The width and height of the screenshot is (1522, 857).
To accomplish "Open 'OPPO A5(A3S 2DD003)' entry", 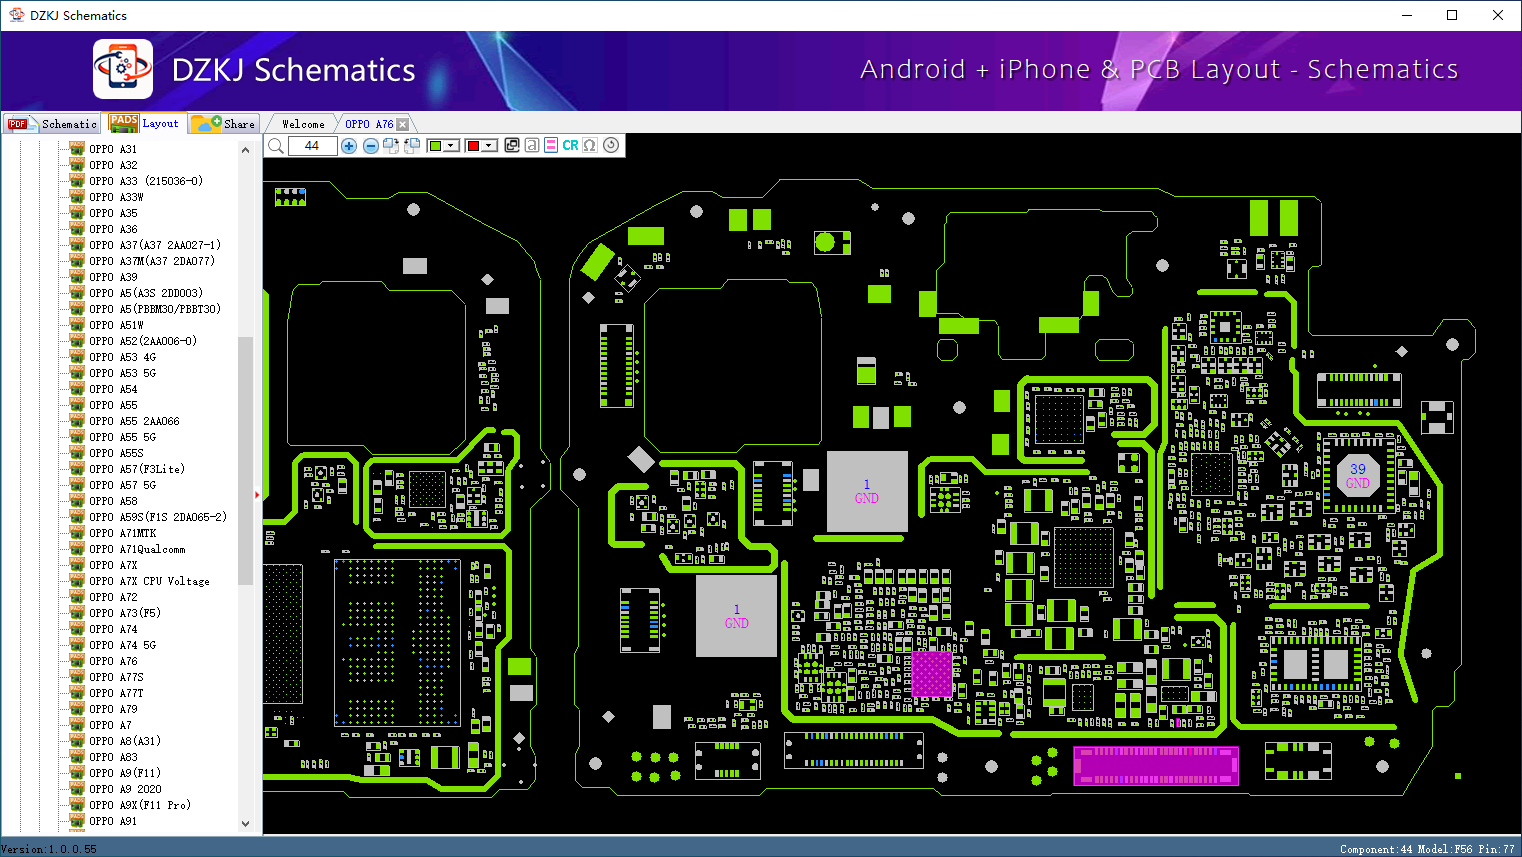I will click(146, 293).
